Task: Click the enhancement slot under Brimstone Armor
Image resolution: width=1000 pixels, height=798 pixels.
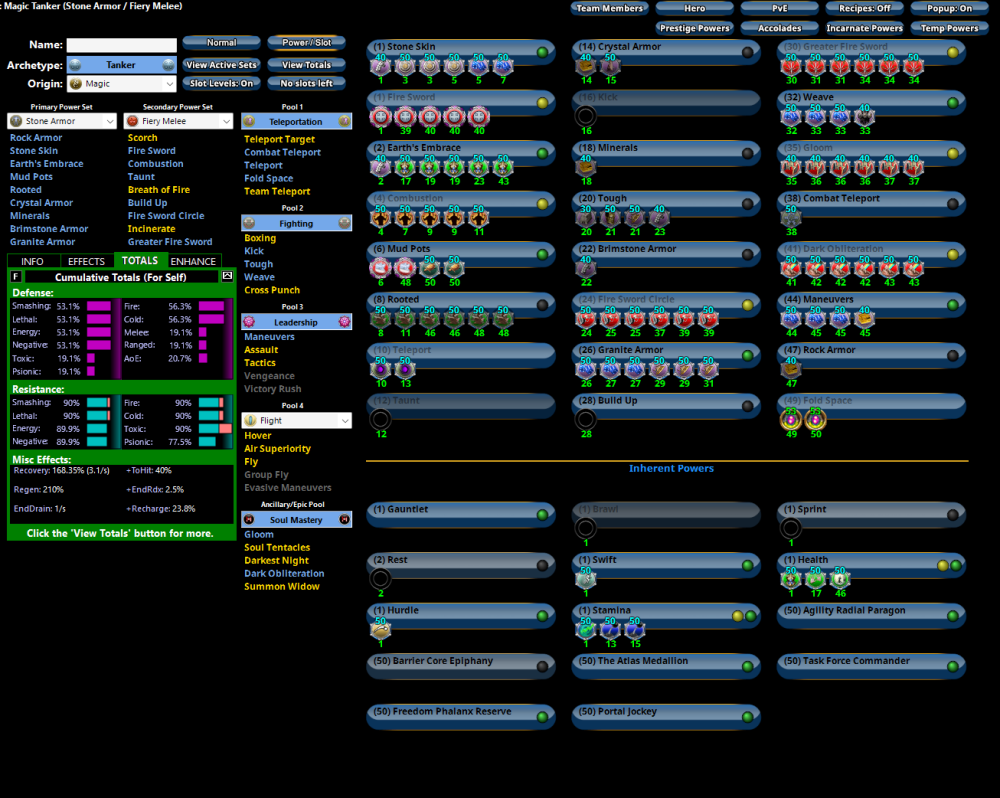Action: tap(586, 267)
